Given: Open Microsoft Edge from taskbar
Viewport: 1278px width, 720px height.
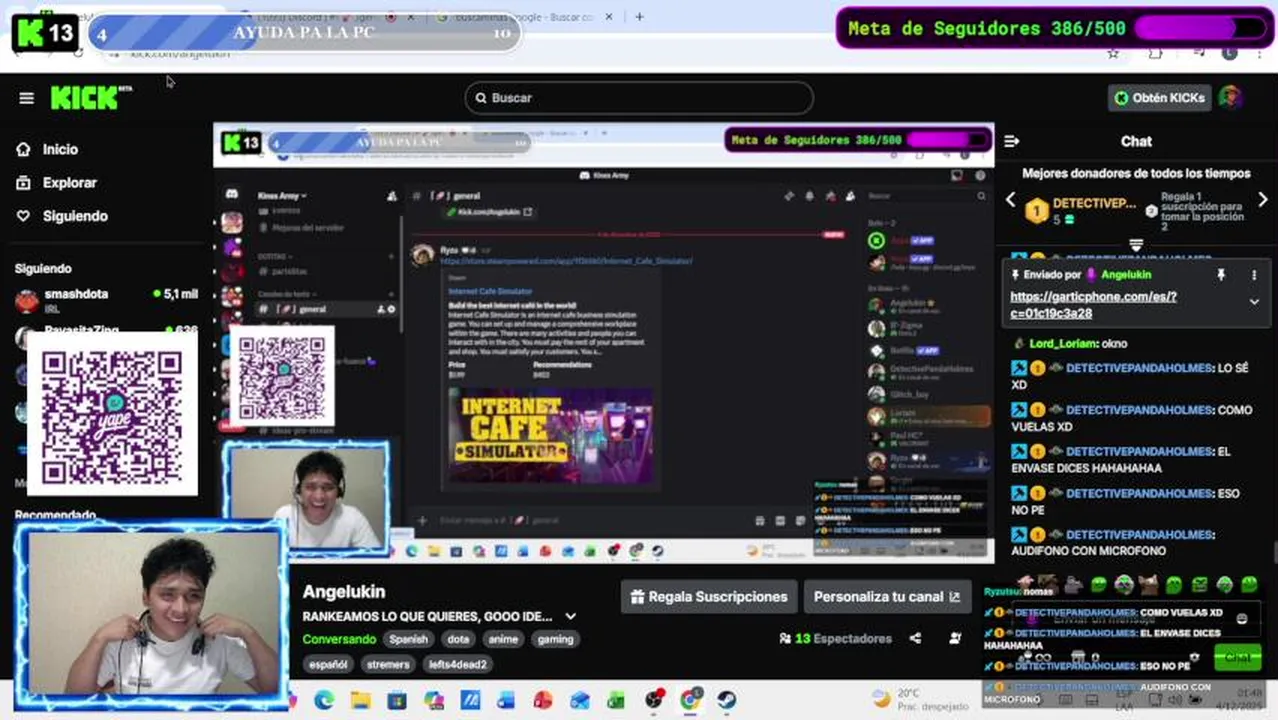Looking at the screenshot, I should 324,700.
